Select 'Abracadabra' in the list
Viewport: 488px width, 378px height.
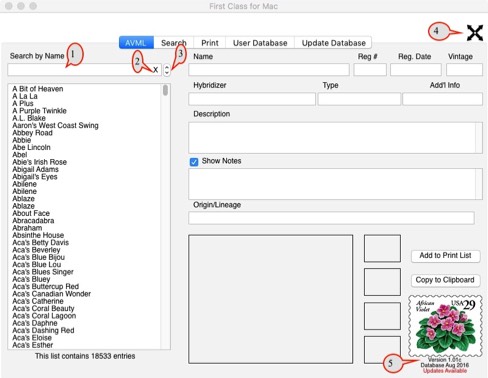pos(33,221)
